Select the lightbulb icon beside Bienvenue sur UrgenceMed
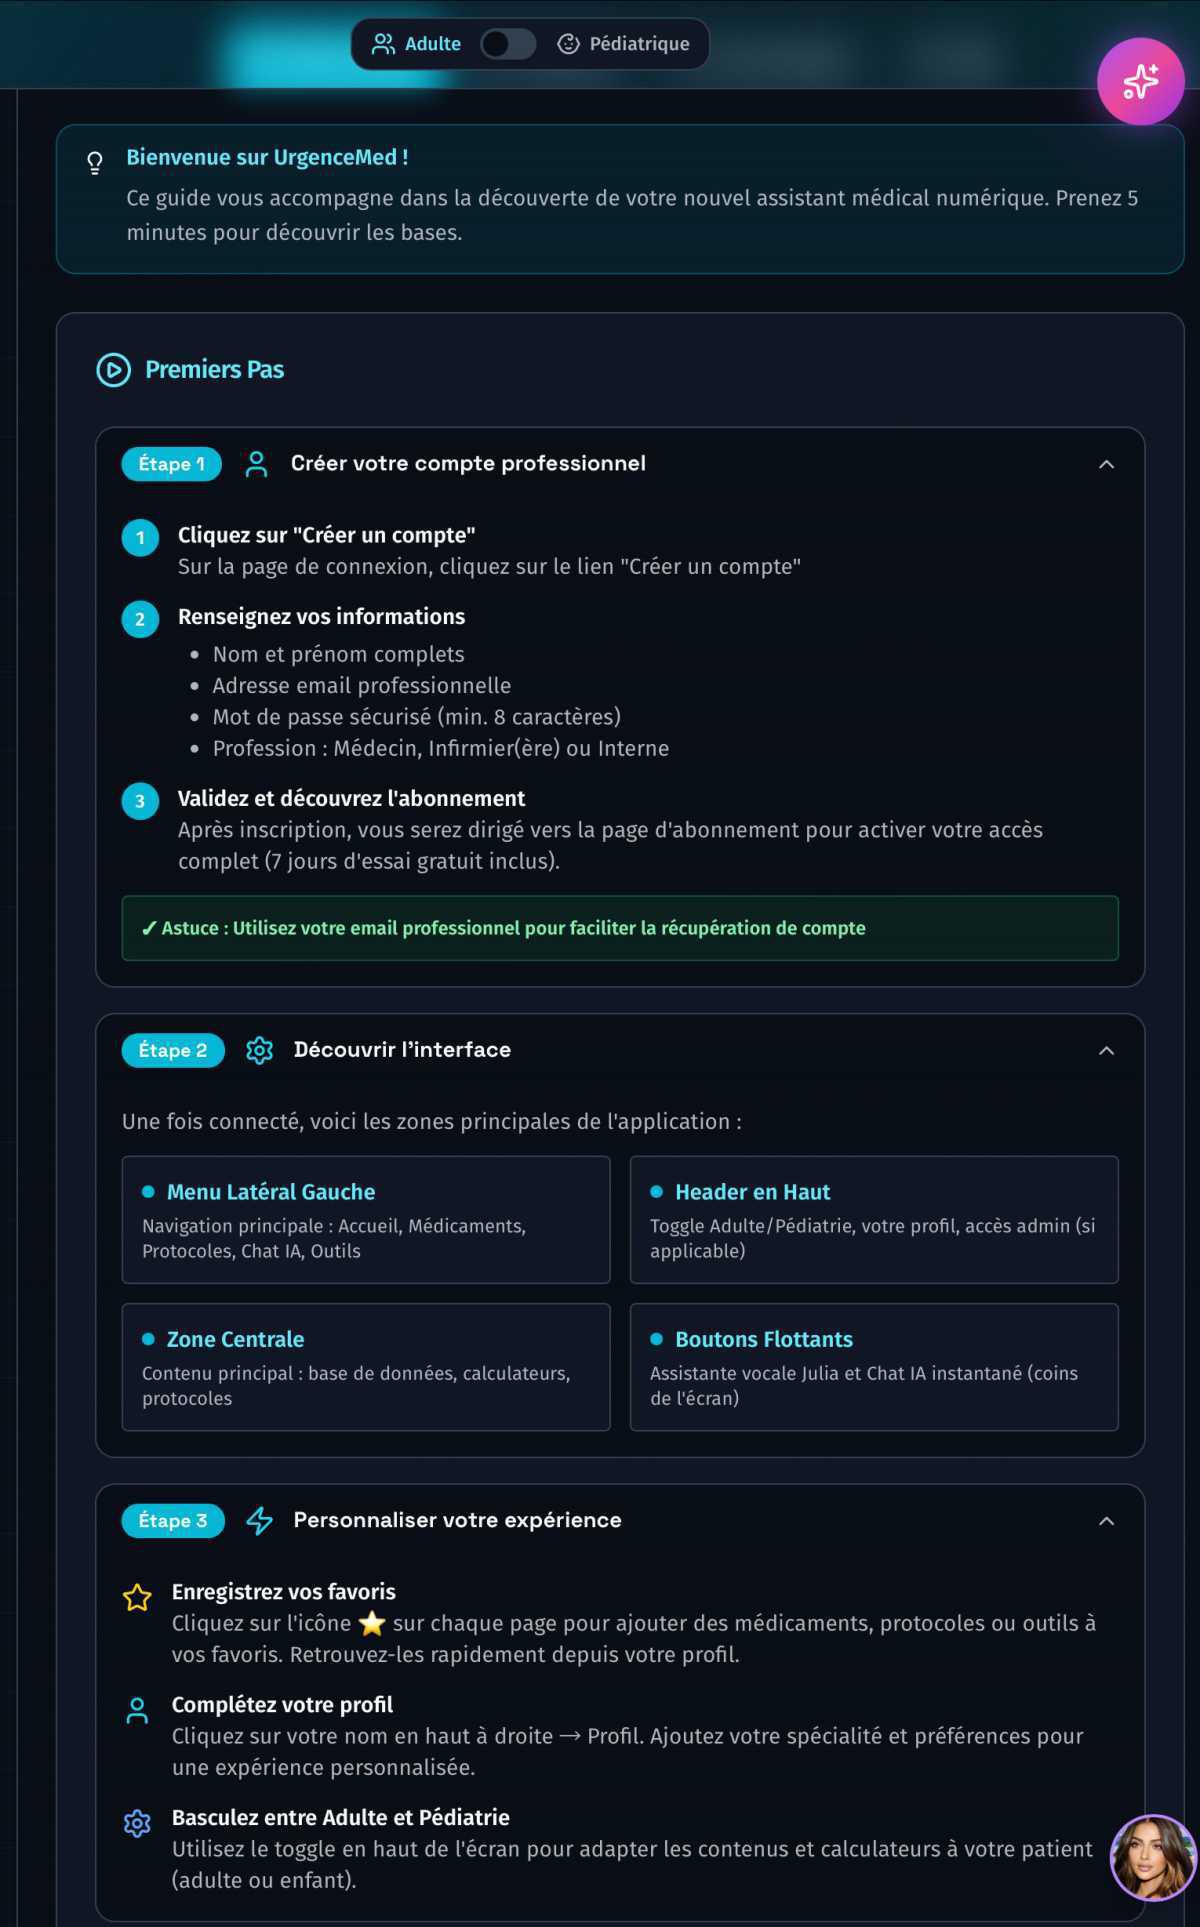The image size is (1200, 1927). coord(93,163)
